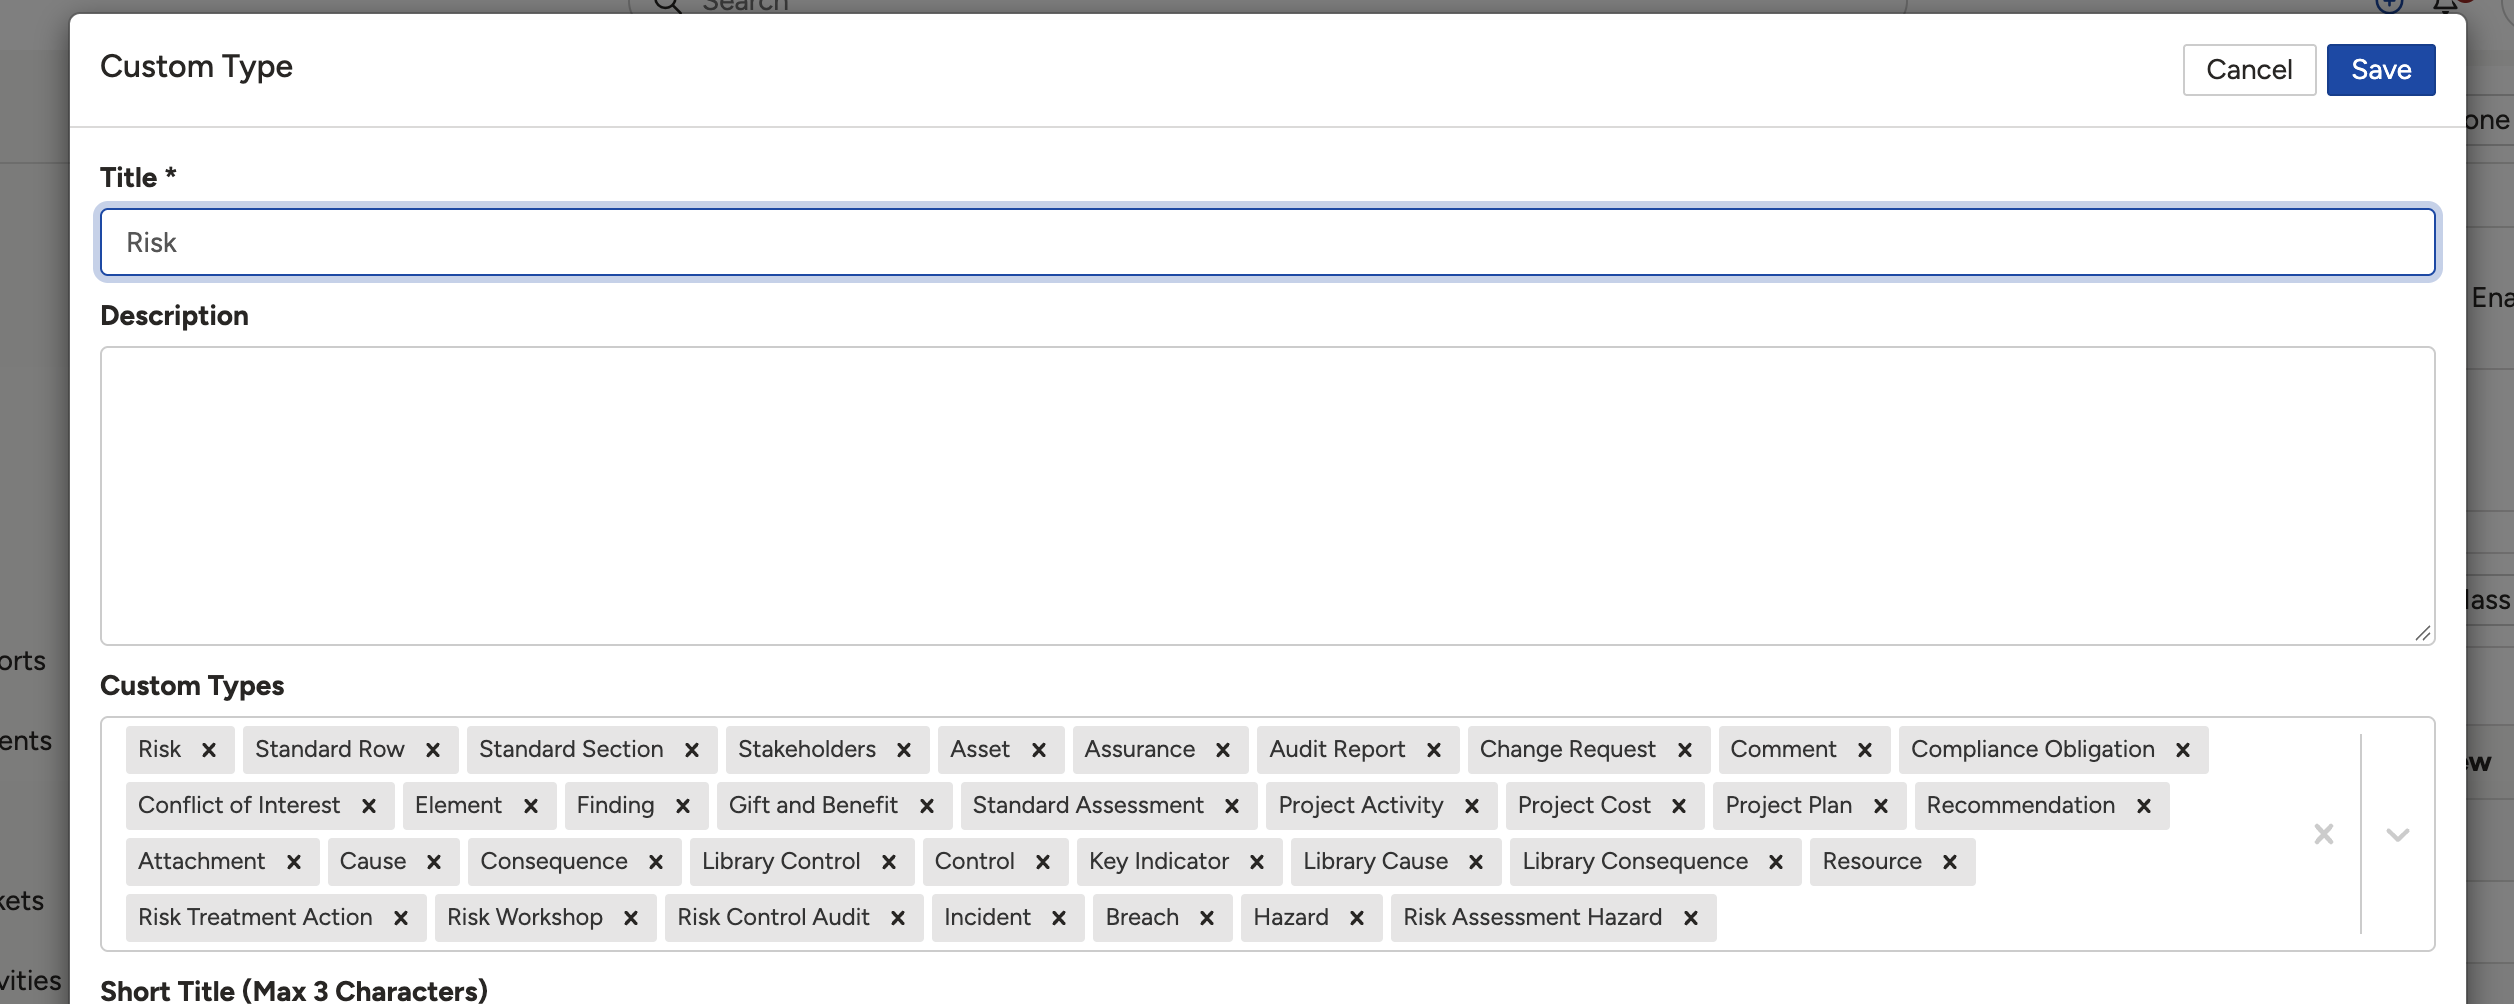Open the Custom Types dropdown chevron

2398,834
